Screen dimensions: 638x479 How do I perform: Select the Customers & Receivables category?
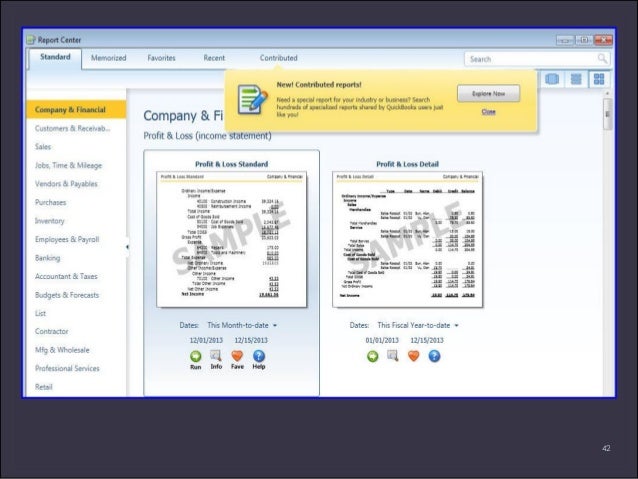(x=72, y=128)
